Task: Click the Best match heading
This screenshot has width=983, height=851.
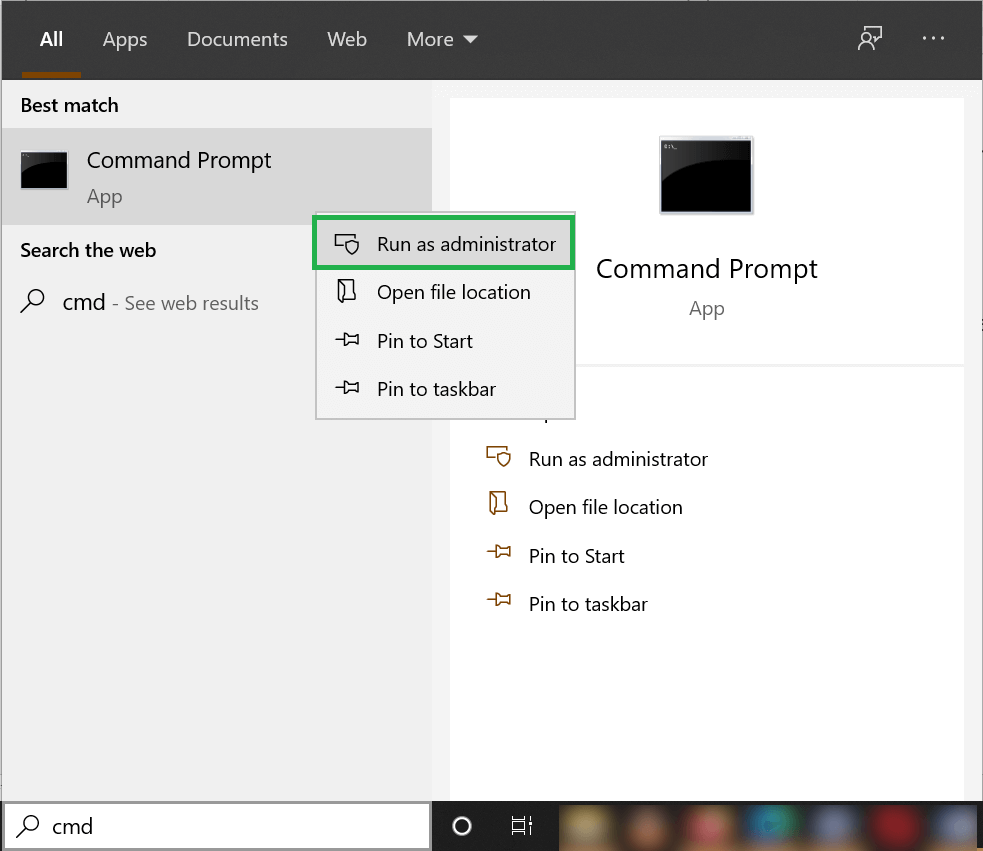Action: coord(70,105)
